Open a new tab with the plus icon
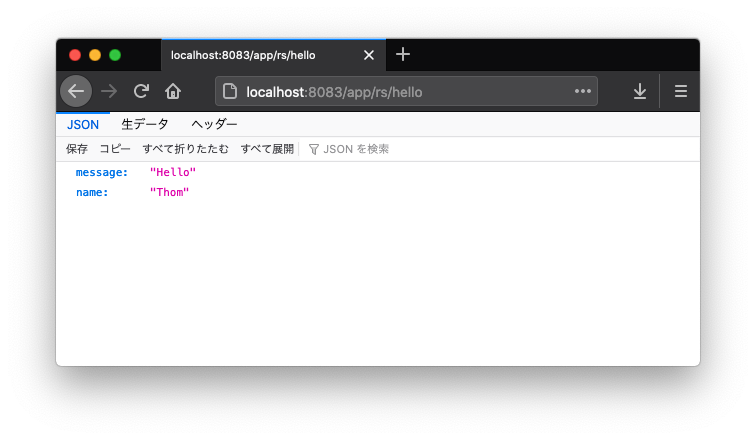 tap(403, 54)
